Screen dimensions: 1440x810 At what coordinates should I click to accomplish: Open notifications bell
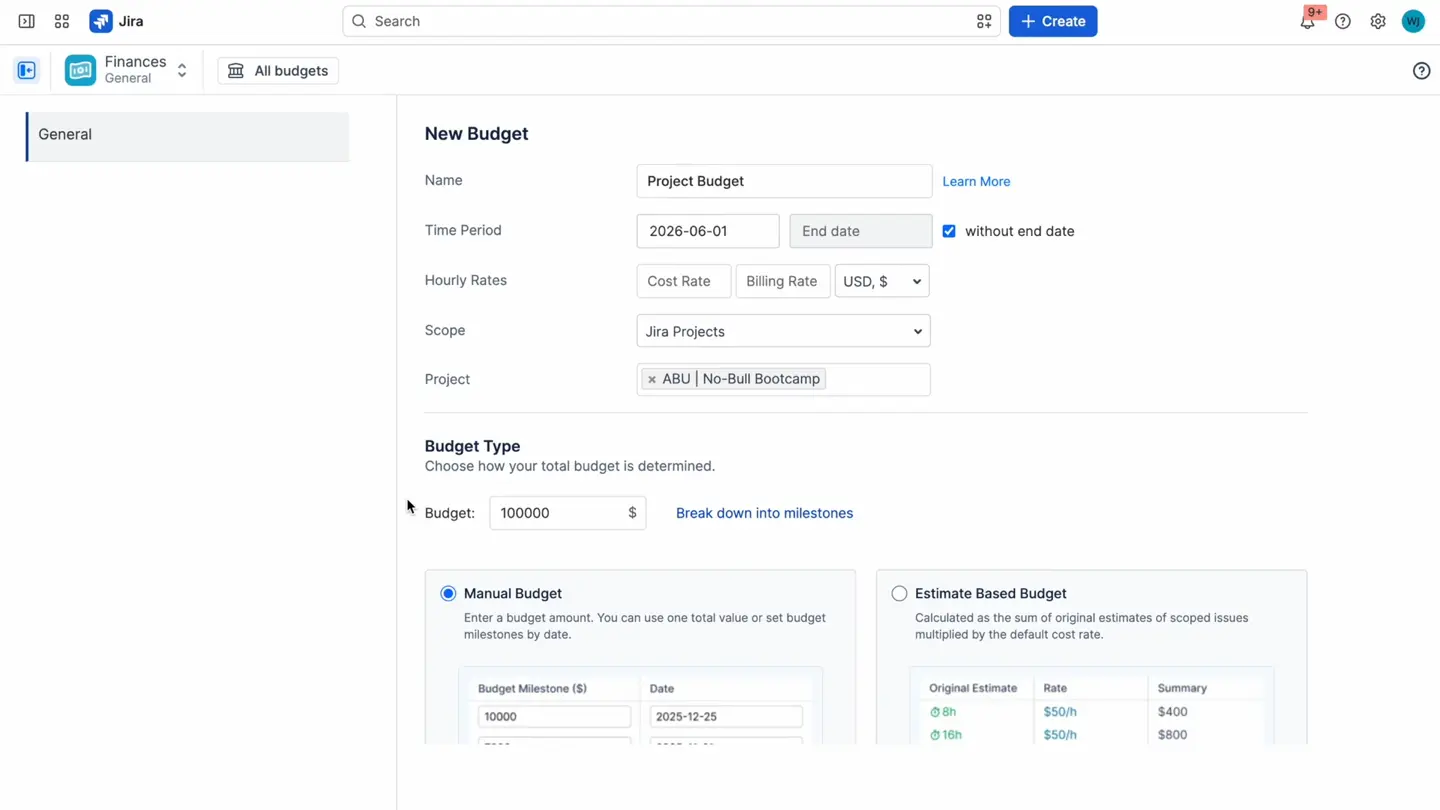(1308, 21)
